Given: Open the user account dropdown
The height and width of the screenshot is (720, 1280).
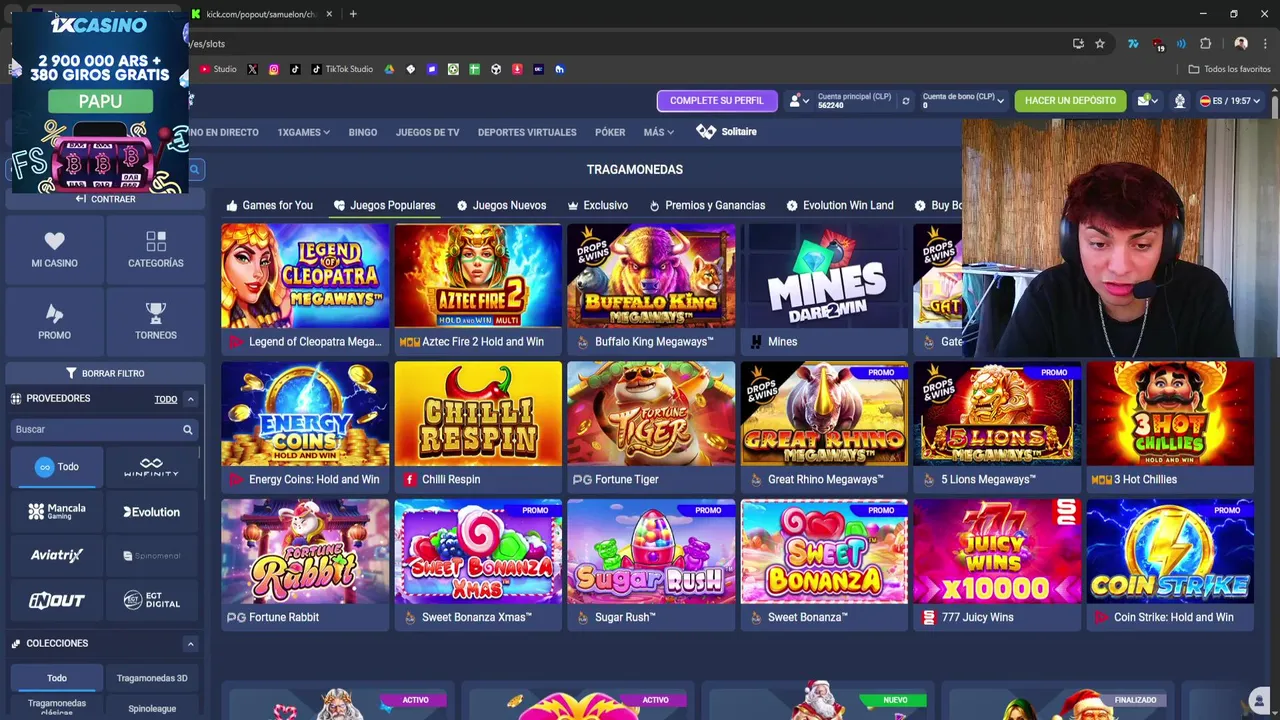Looking at the screenshot, I should (797, 101).
